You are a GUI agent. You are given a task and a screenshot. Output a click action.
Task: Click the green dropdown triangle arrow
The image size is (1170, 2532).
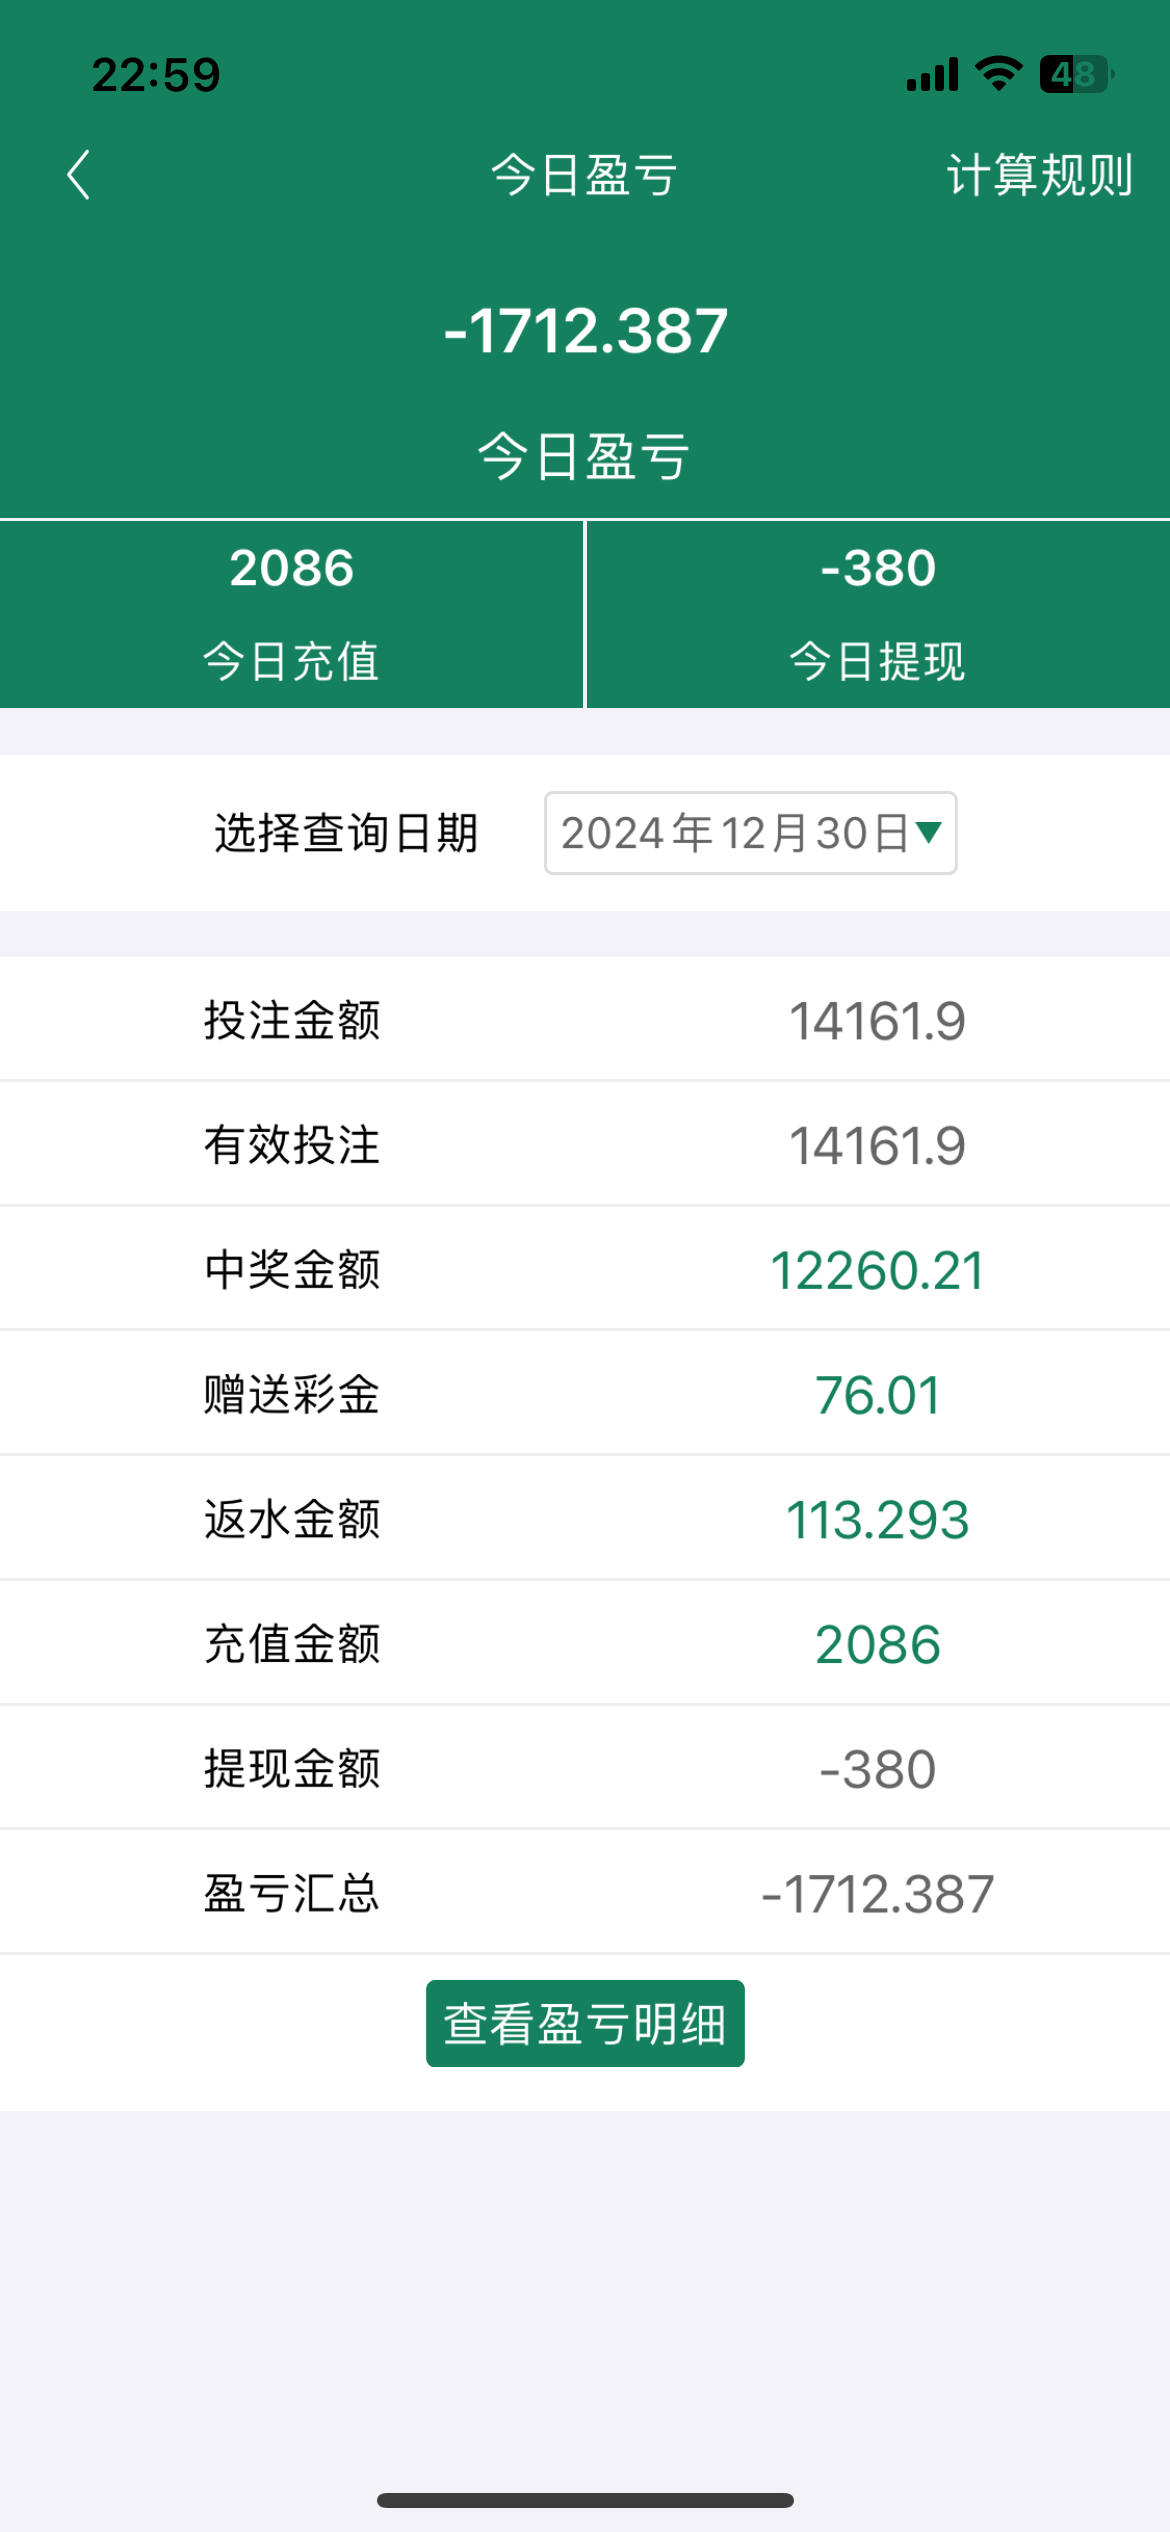(x=929, y=832)
